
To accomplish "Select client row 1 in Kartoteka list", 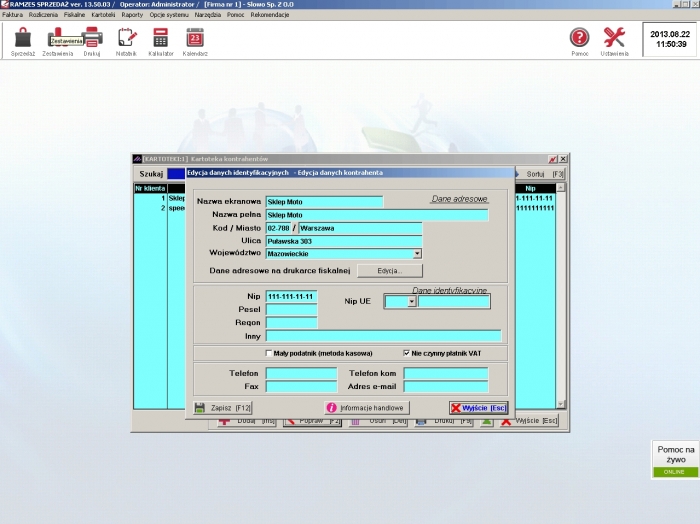I will [159, 198].
